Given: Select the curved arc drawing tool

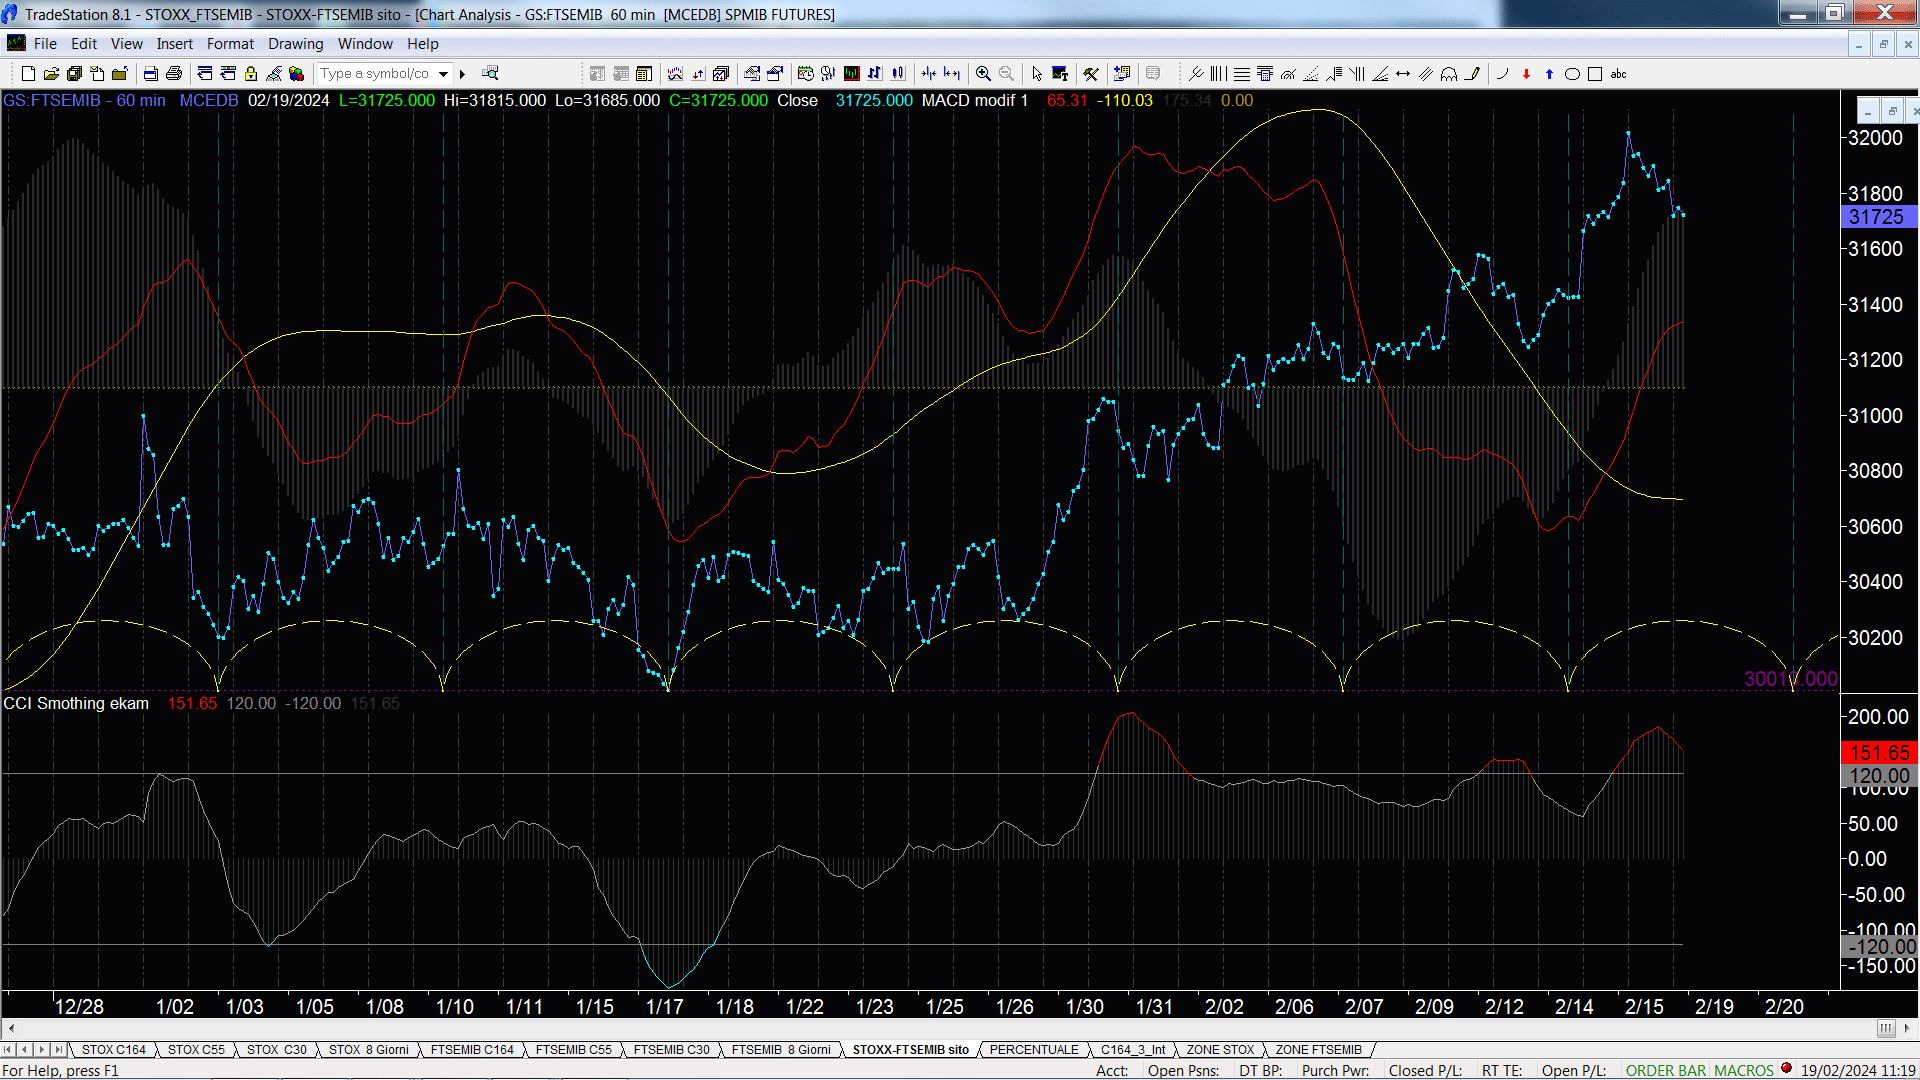Looking at the screenshot, I should coord(1503,74).
